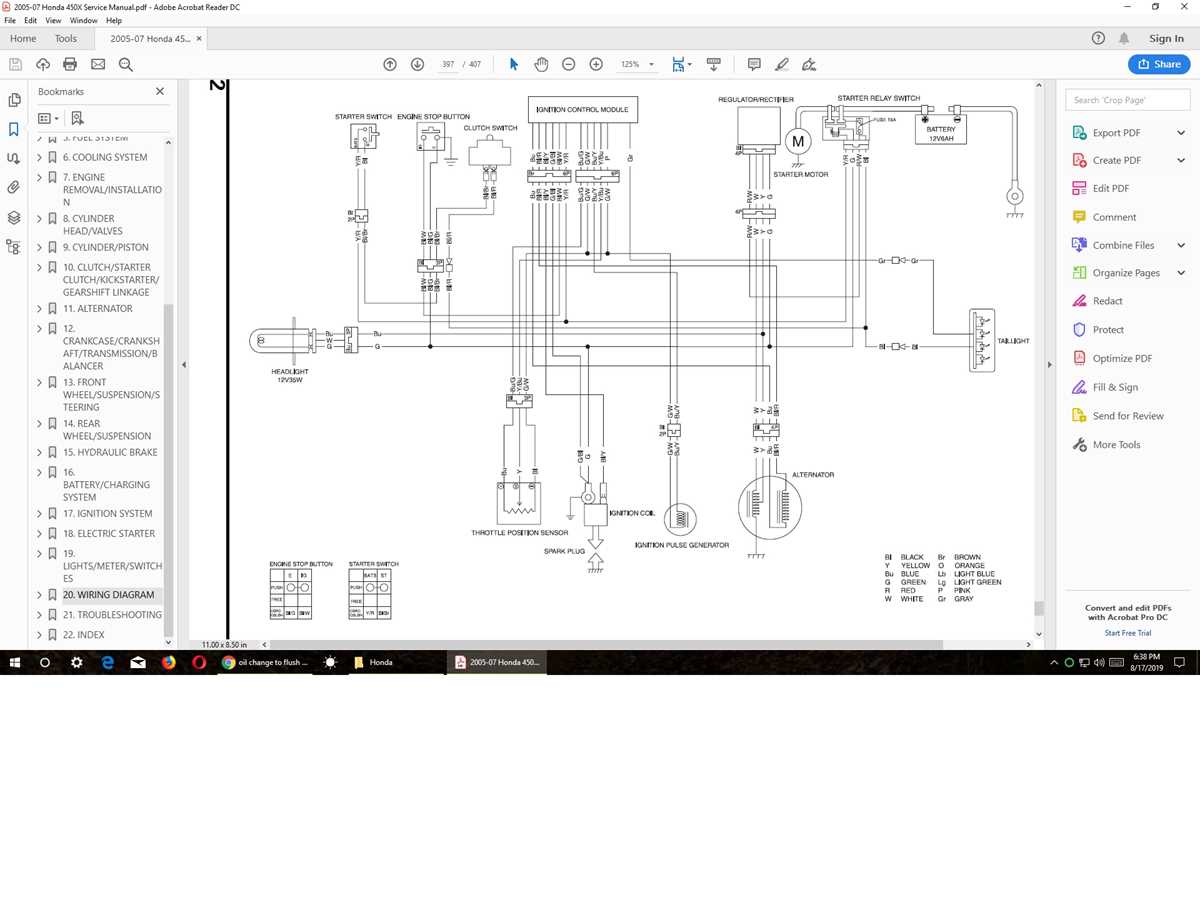Viewport: 1200px width, 900px height.
Task: Find current bookmark icon in Bookmarks panel
Action: [78, 118]
